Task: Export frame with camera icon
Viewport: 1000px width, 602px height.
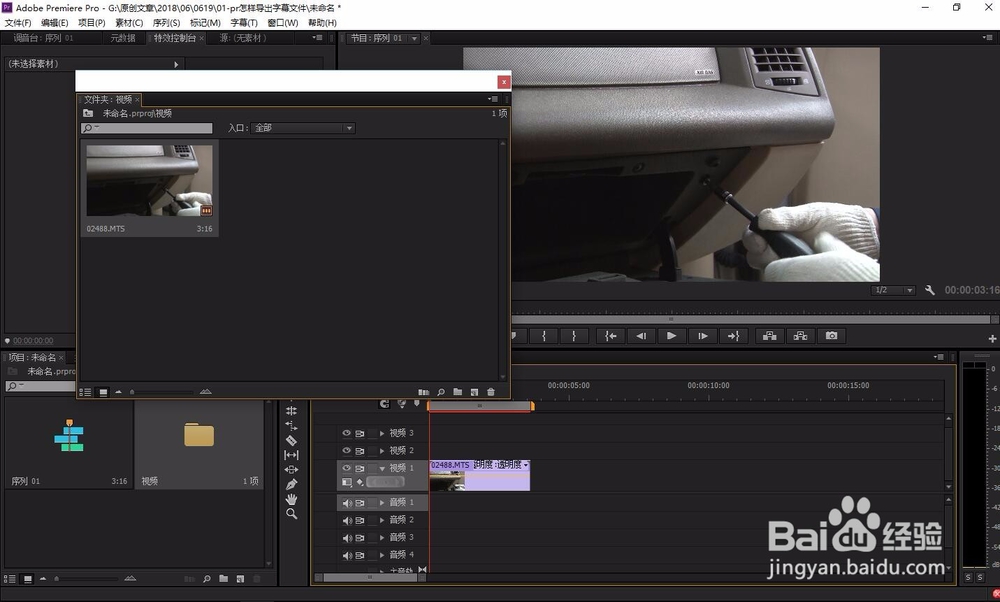Action: coord(832,336)
